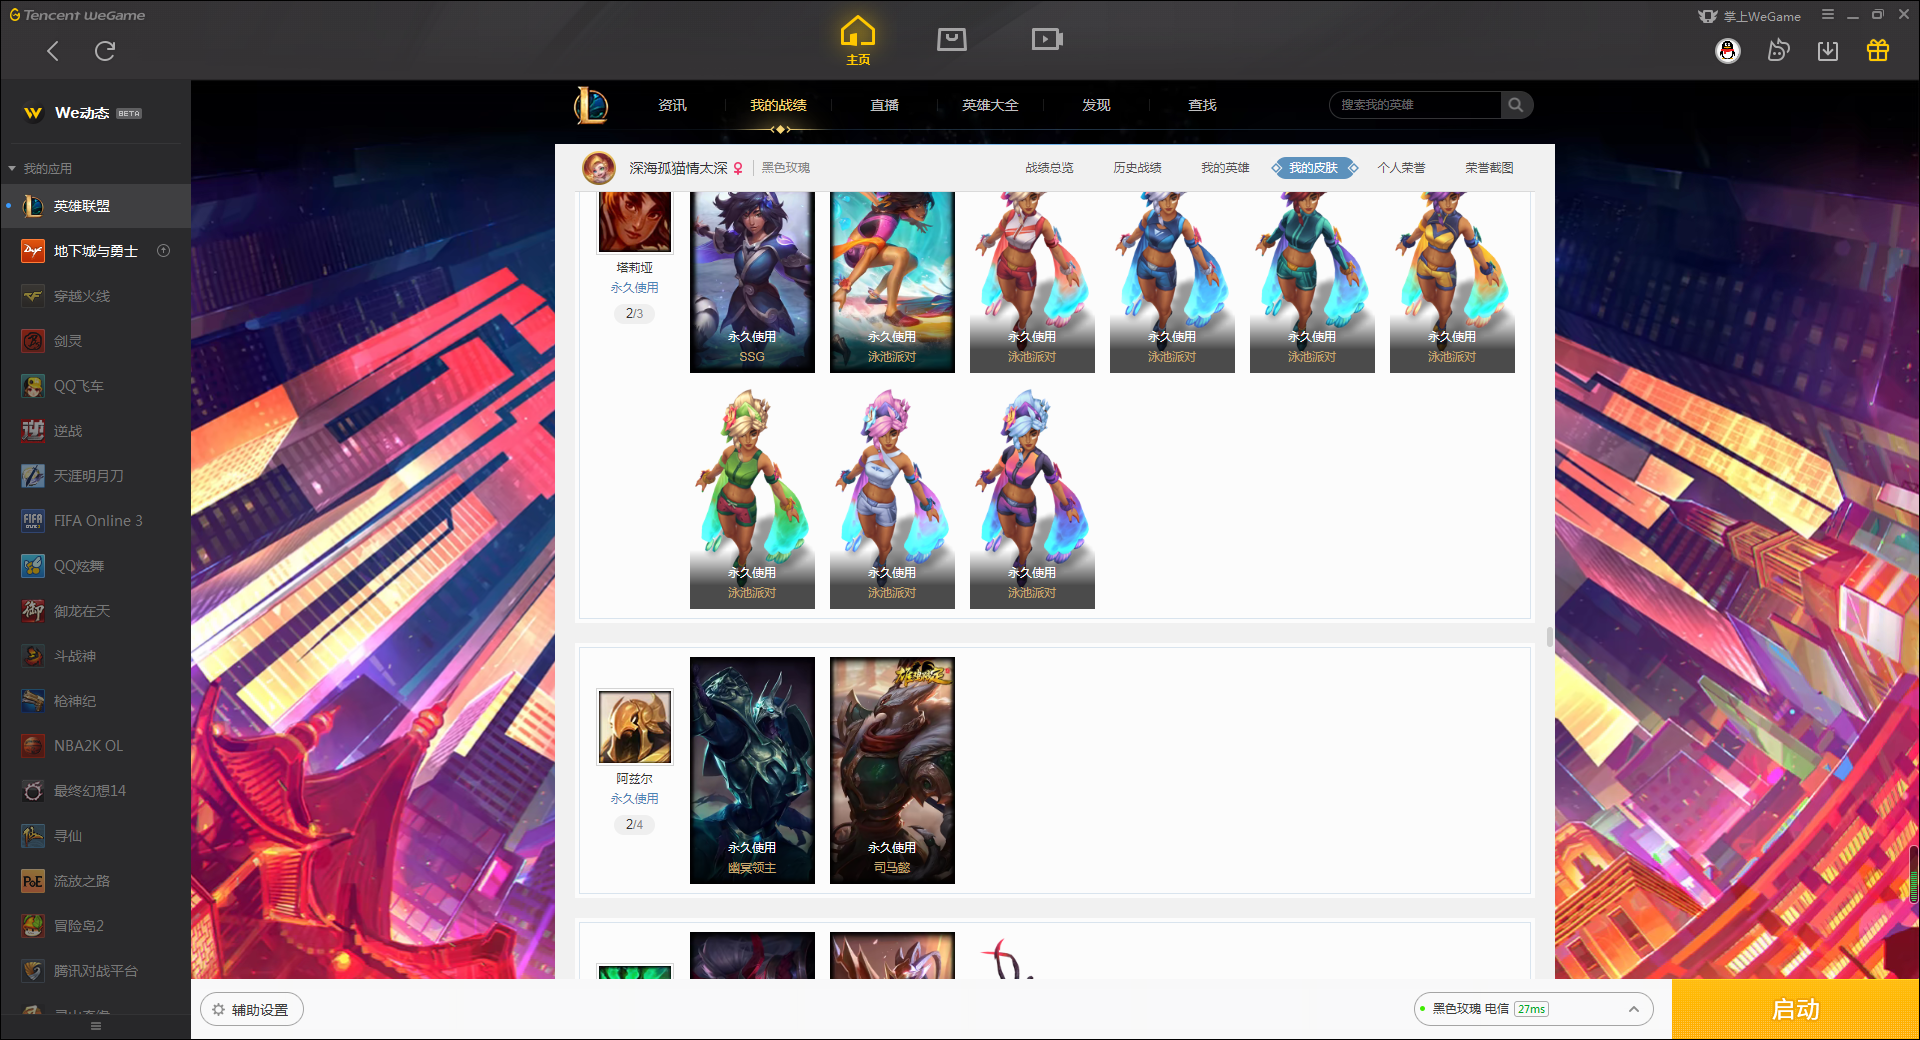This screenshot has width=1920, height=1040.
Task: Open 辅助设置 settings button
Action: pyautogui.click(x=252, y=1010)
